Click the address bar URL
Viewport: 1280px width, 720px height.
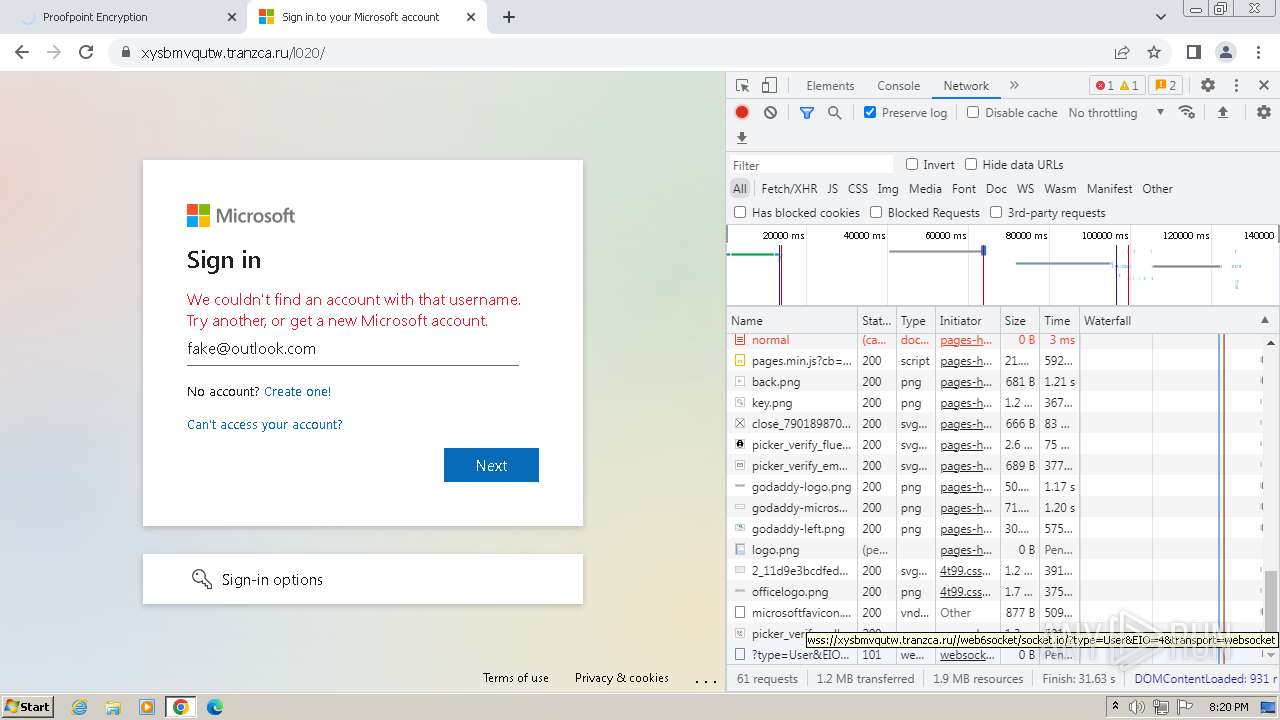tap(233, 53)
